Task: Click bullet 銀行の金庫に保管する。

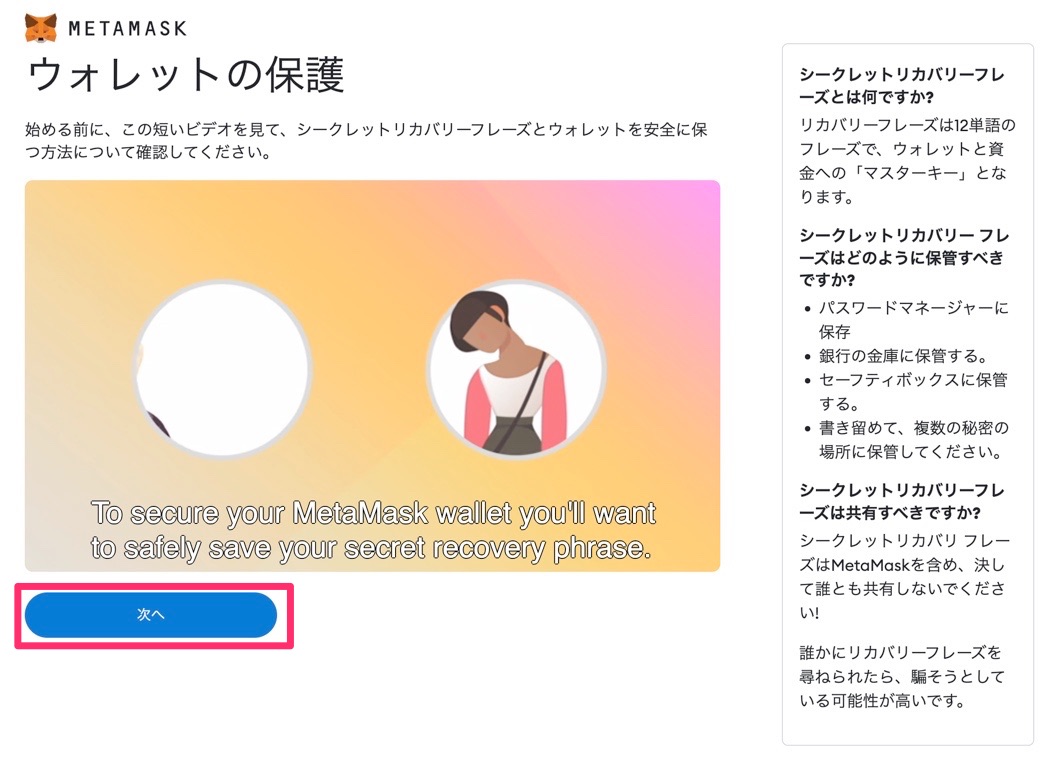Action: click(903, 356)
